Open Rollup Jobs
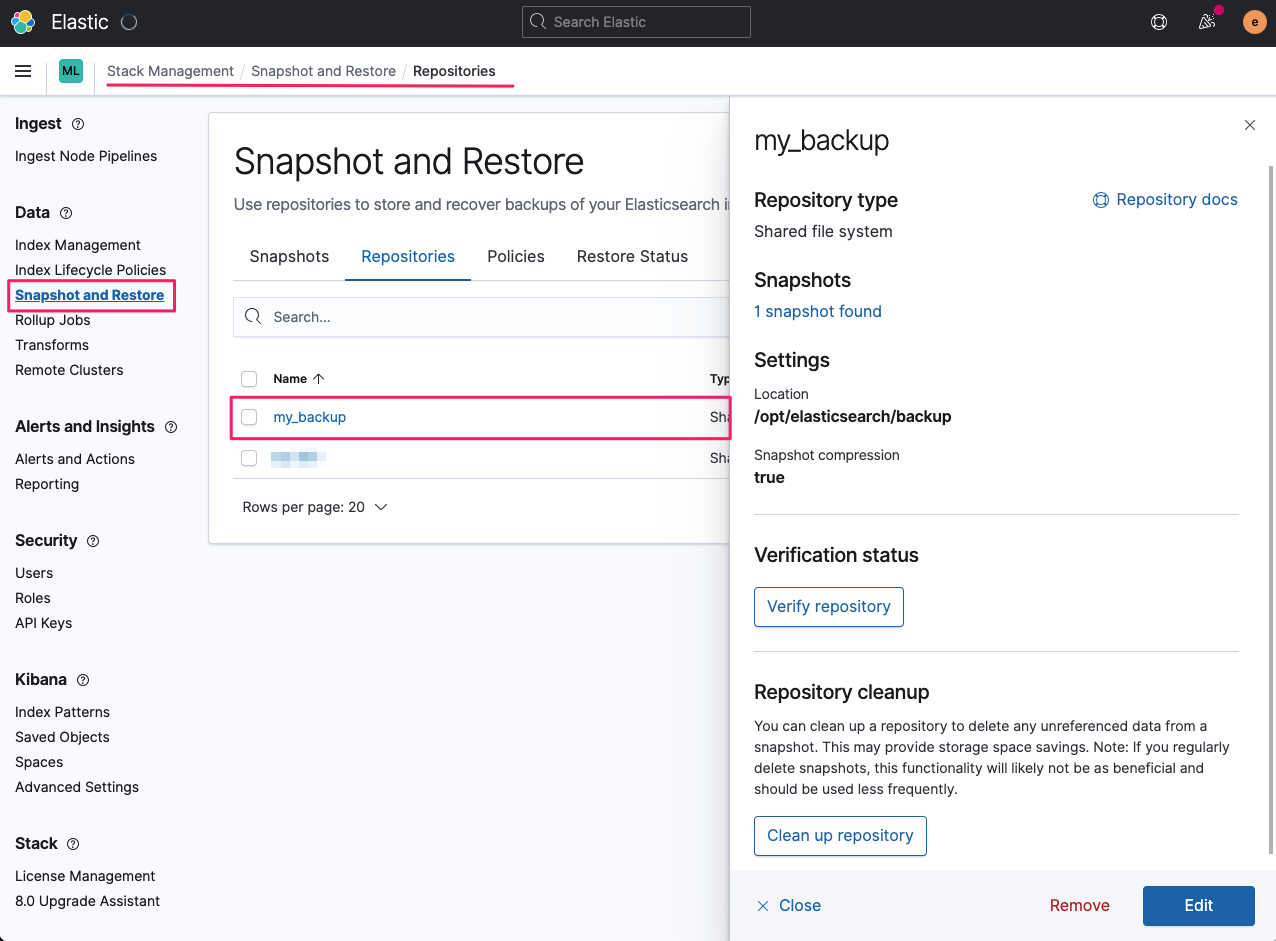This screenshot has width=1276, height=941. tap(53, 320)
